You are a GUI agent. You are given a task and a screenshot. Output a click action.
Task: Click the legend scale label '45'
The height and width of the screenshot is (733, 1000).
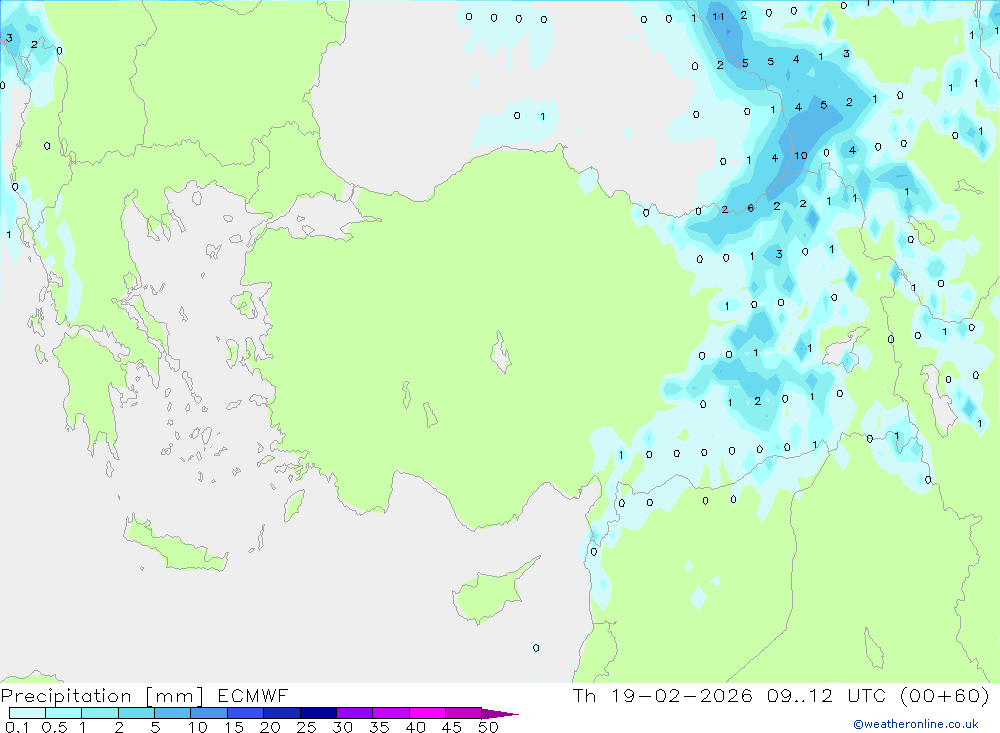point(452,727)
